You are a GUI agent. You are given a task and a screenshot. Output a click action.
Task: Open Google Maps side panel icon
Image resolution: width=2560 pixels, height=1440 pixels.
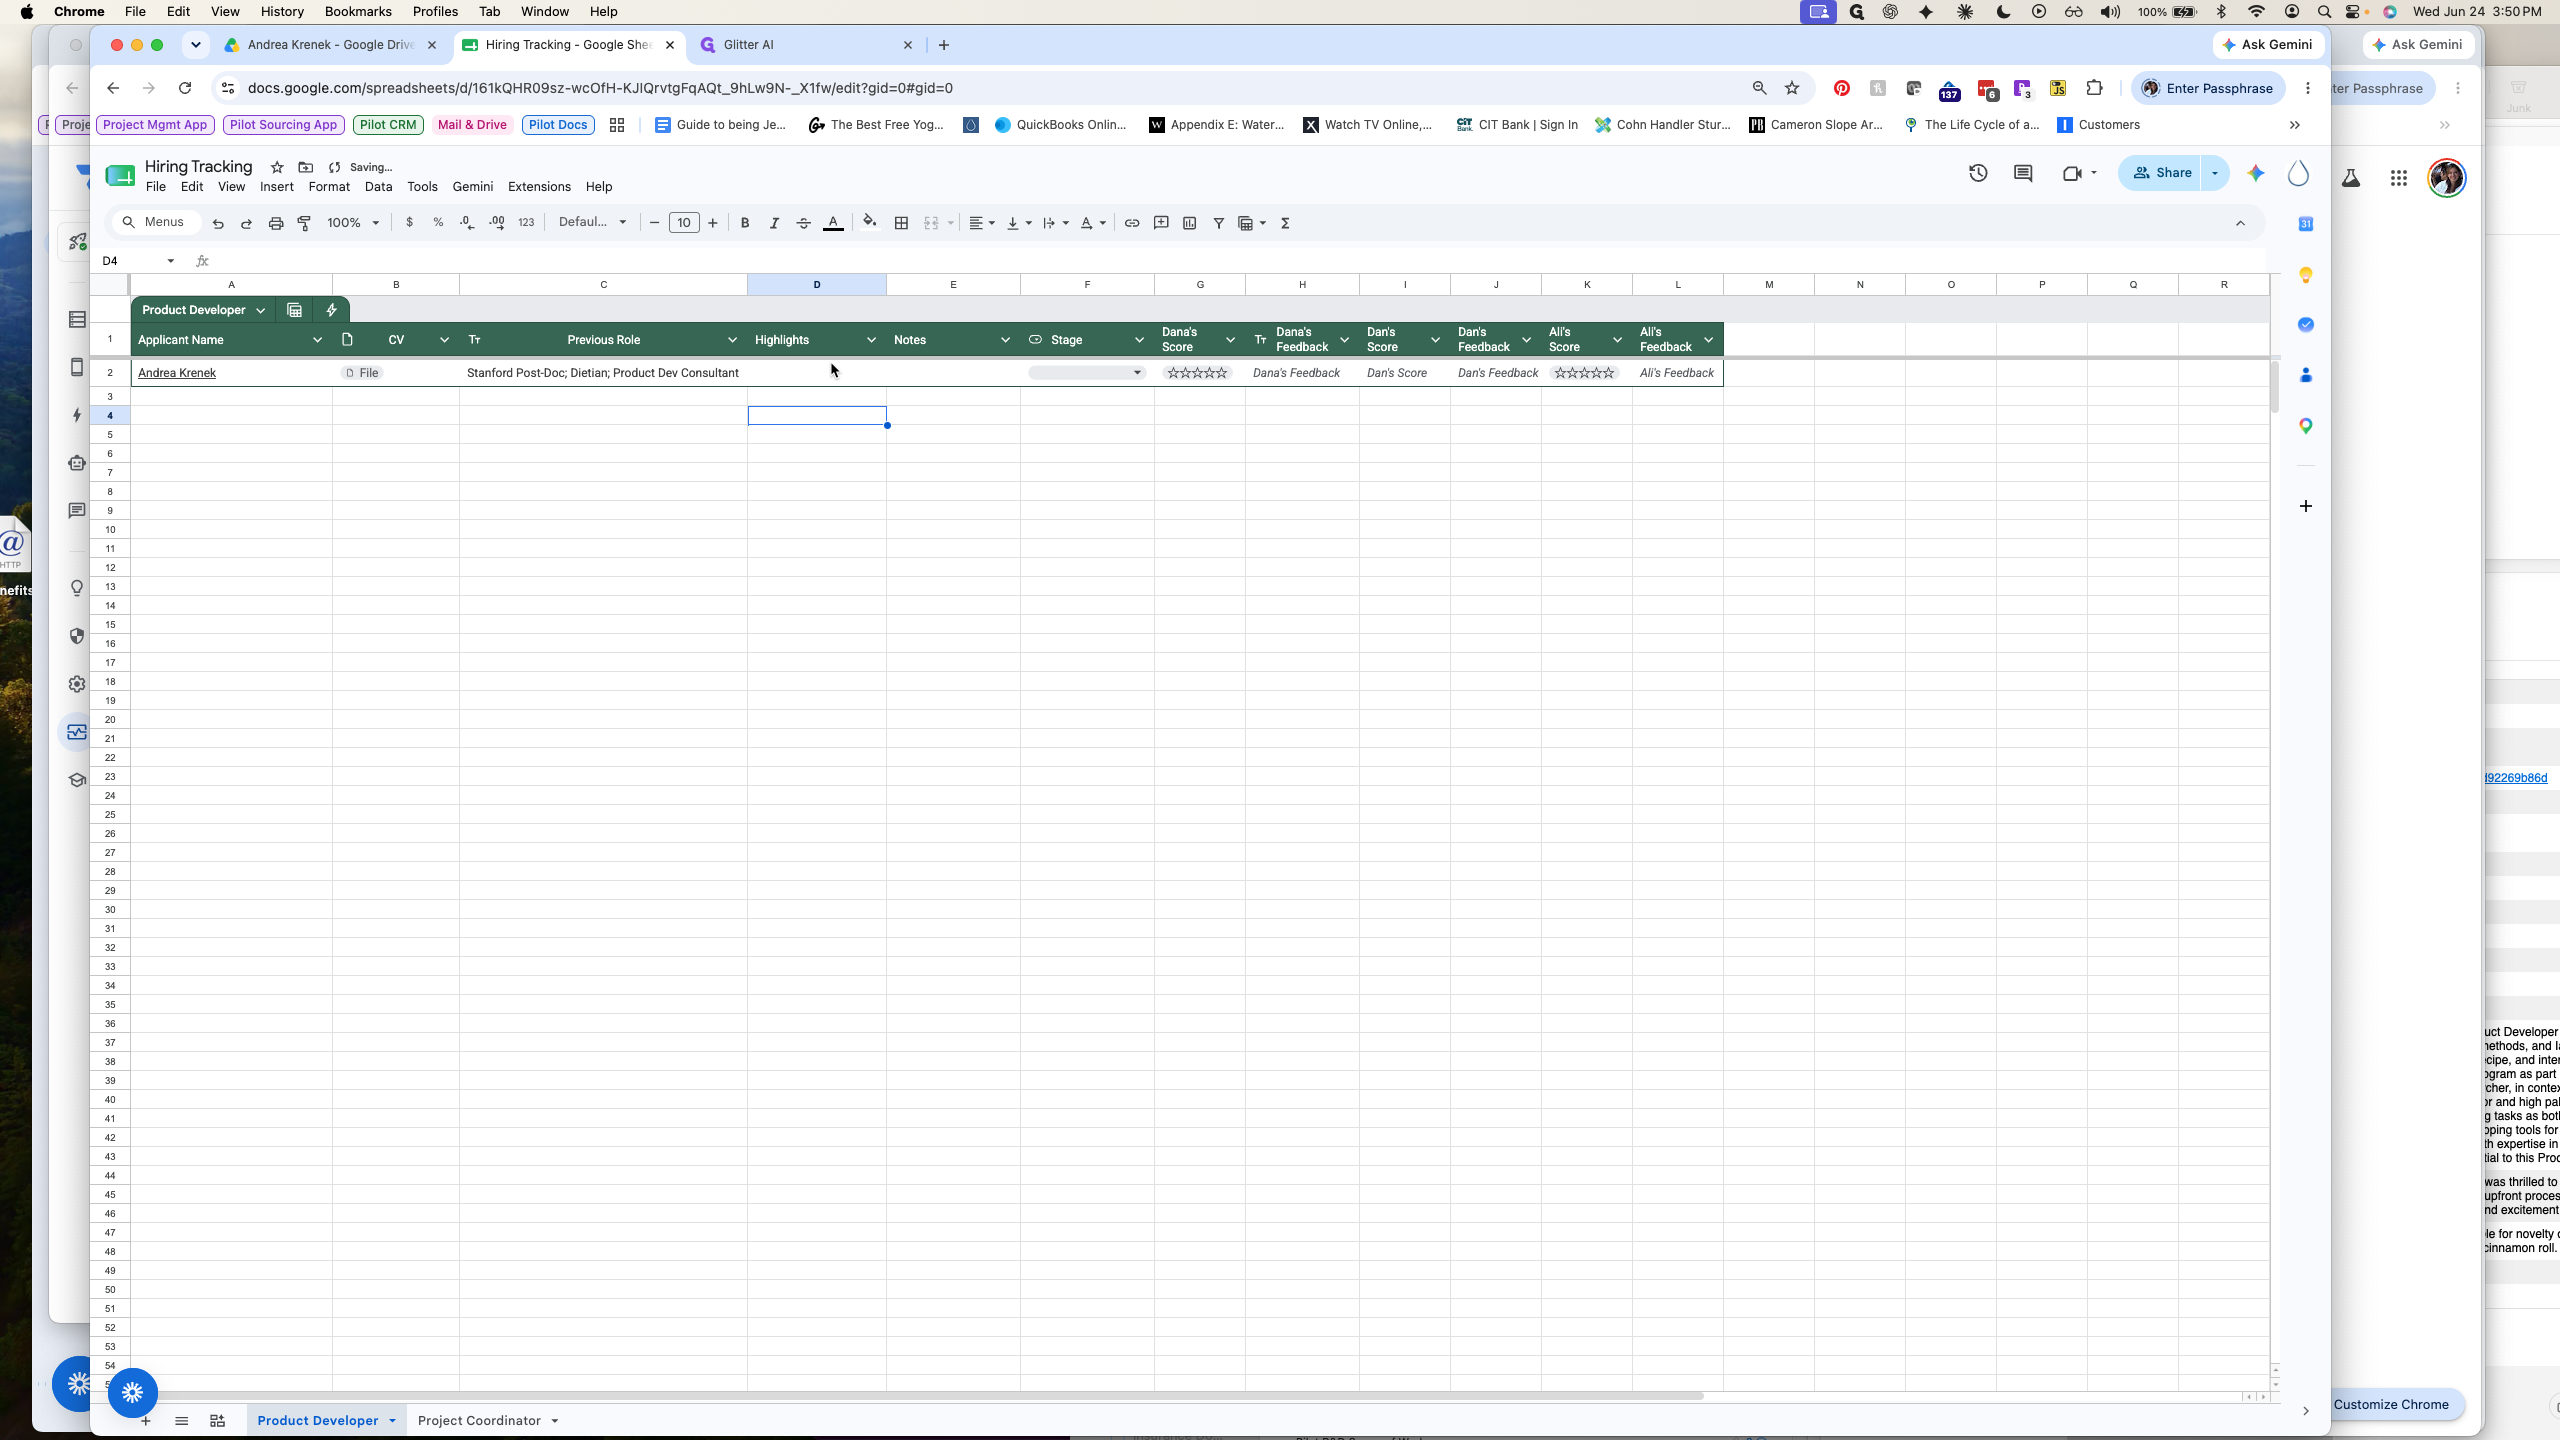click(2306, 426)
